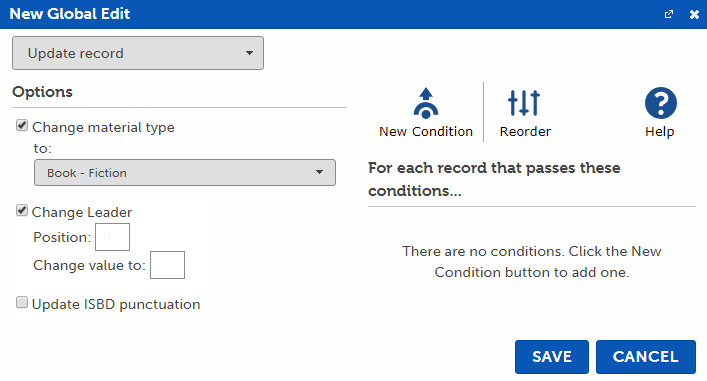Click the Update ISBD punctuation label
The width and height of the screenshot is (707, 381).
coord(116,304)
